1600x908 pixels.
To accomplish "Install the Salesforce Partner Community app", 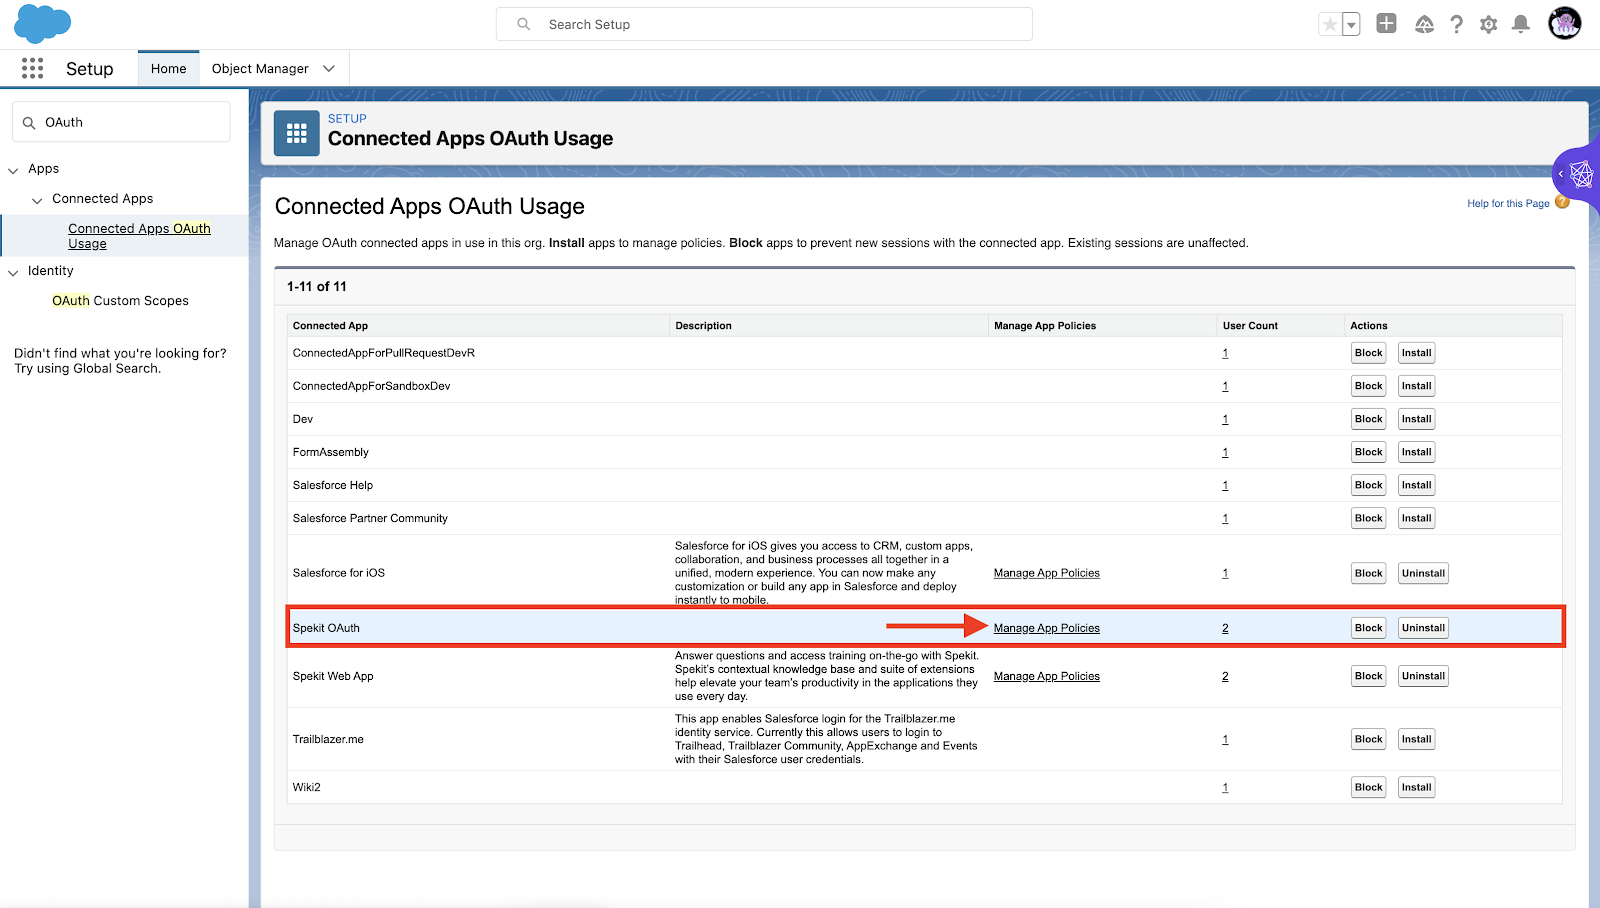I will tap(1416, 518).
